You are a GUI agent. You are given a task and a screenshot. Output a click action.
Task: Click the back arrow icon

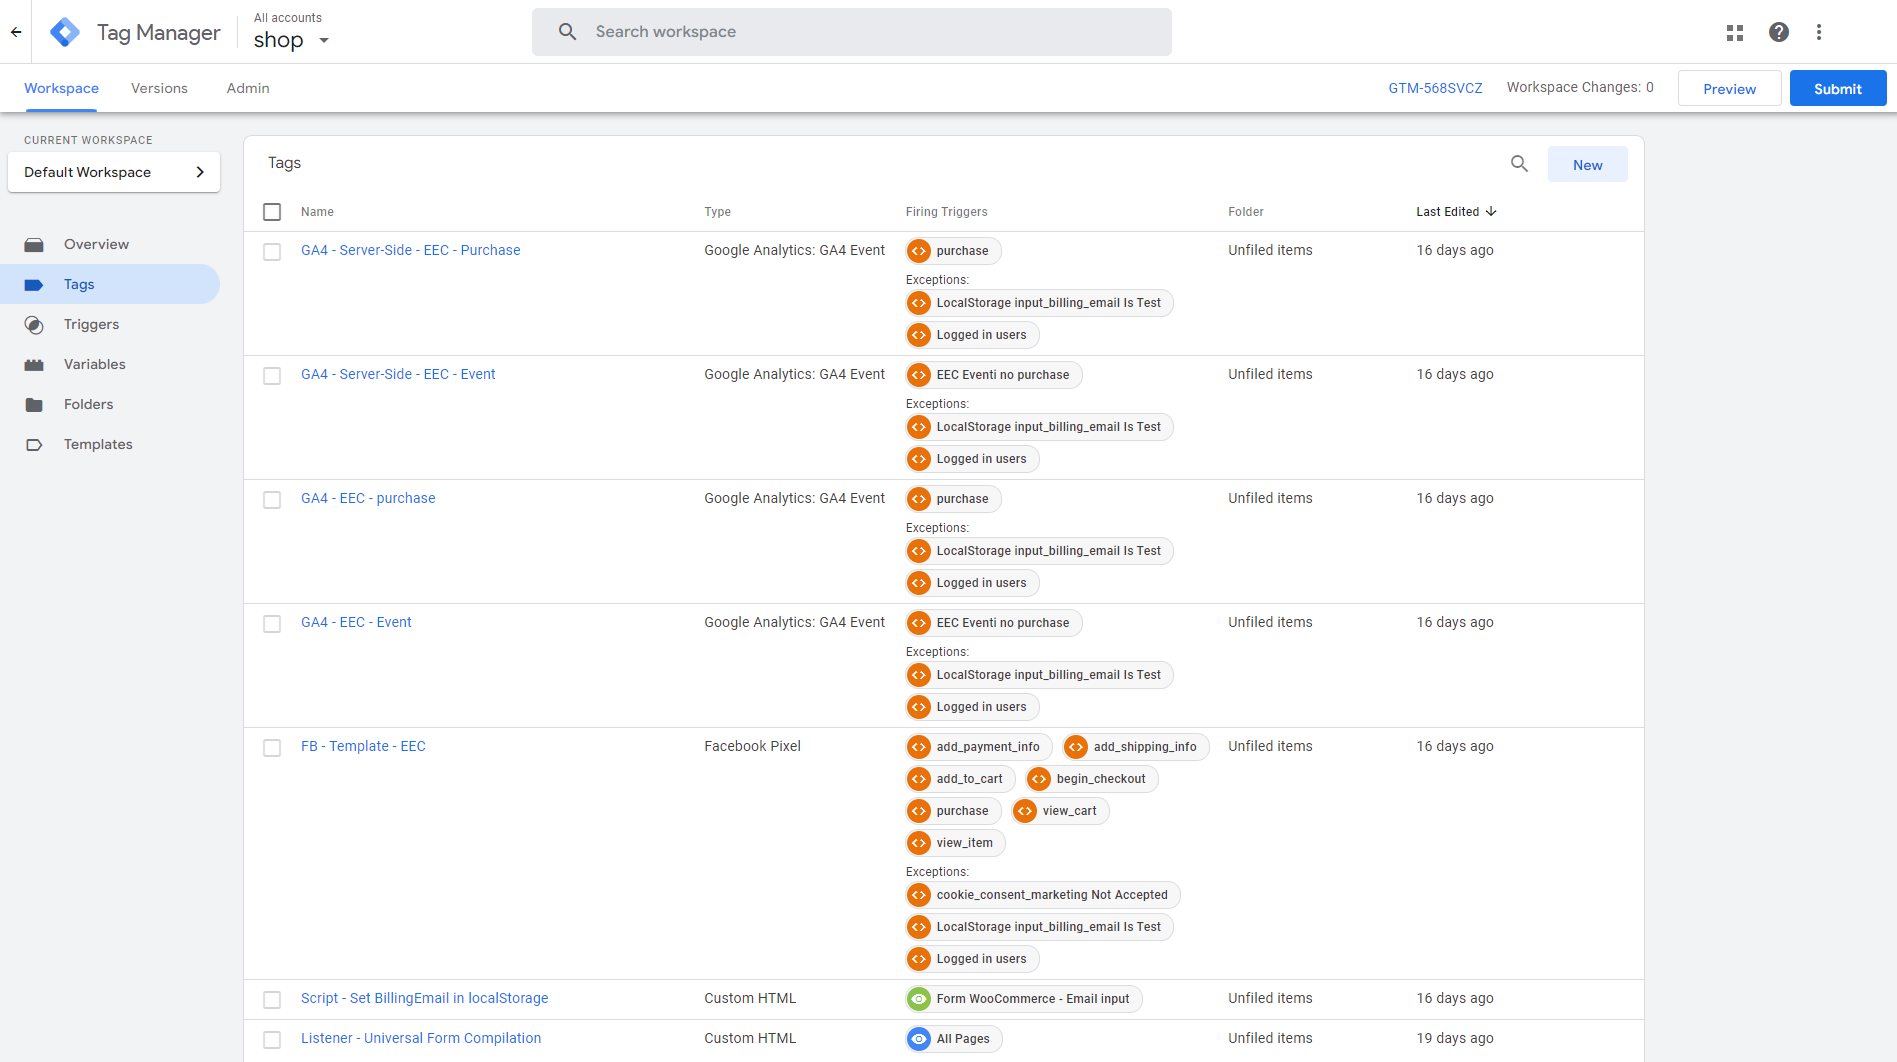[16, 32]
